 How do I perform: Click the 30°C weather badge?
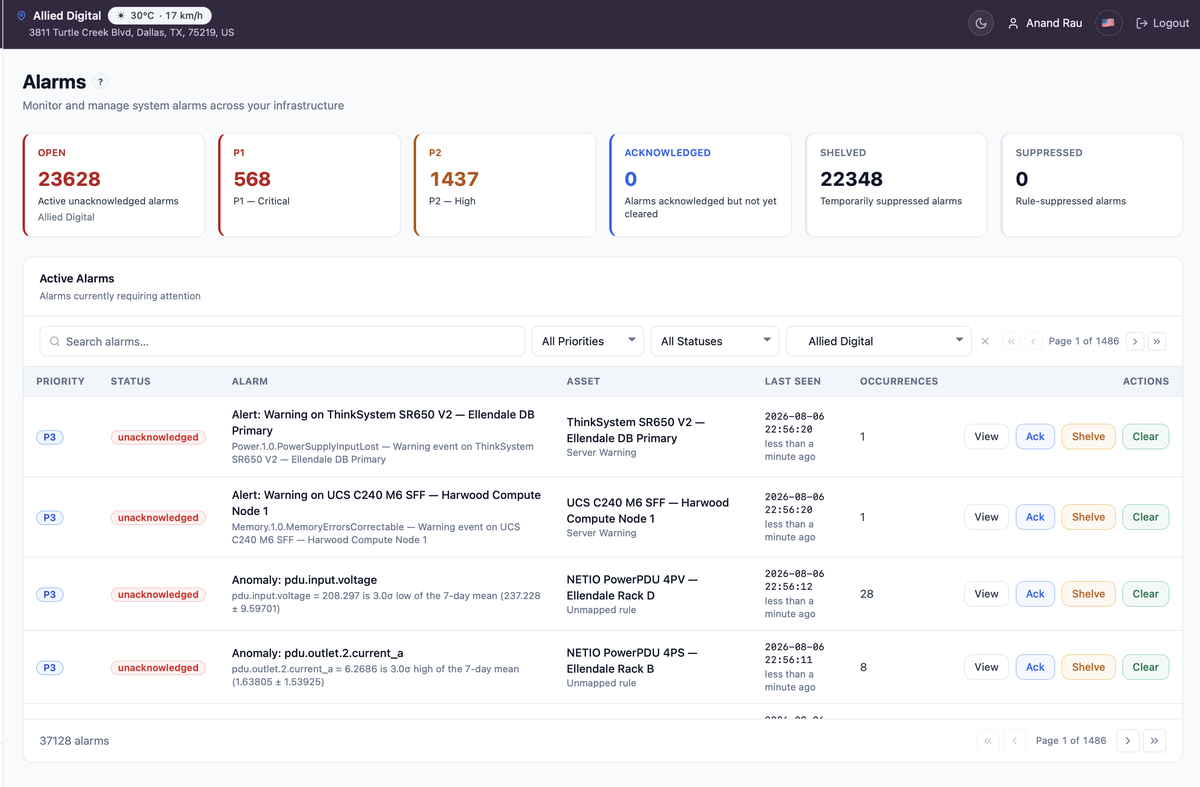coord(160,16)
